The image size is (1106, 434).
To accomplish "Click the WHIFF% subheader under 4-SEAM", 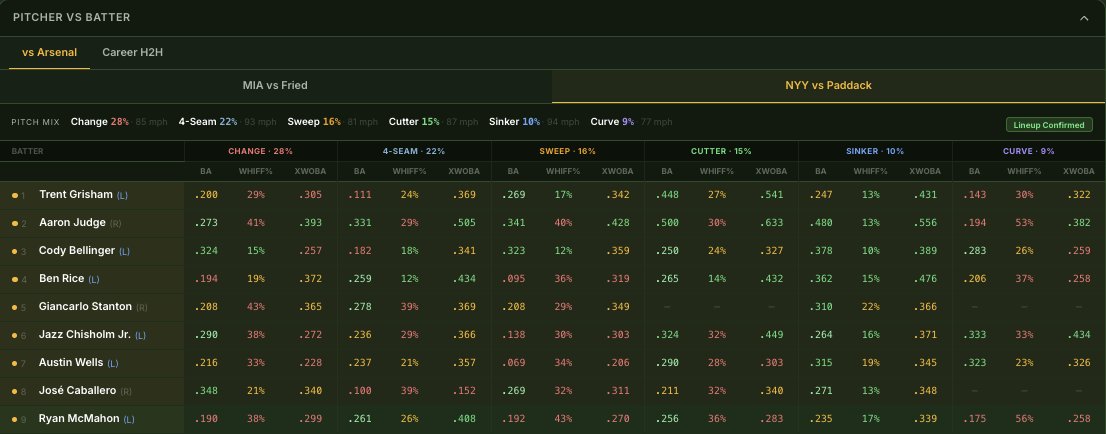I will coord(410,171).
